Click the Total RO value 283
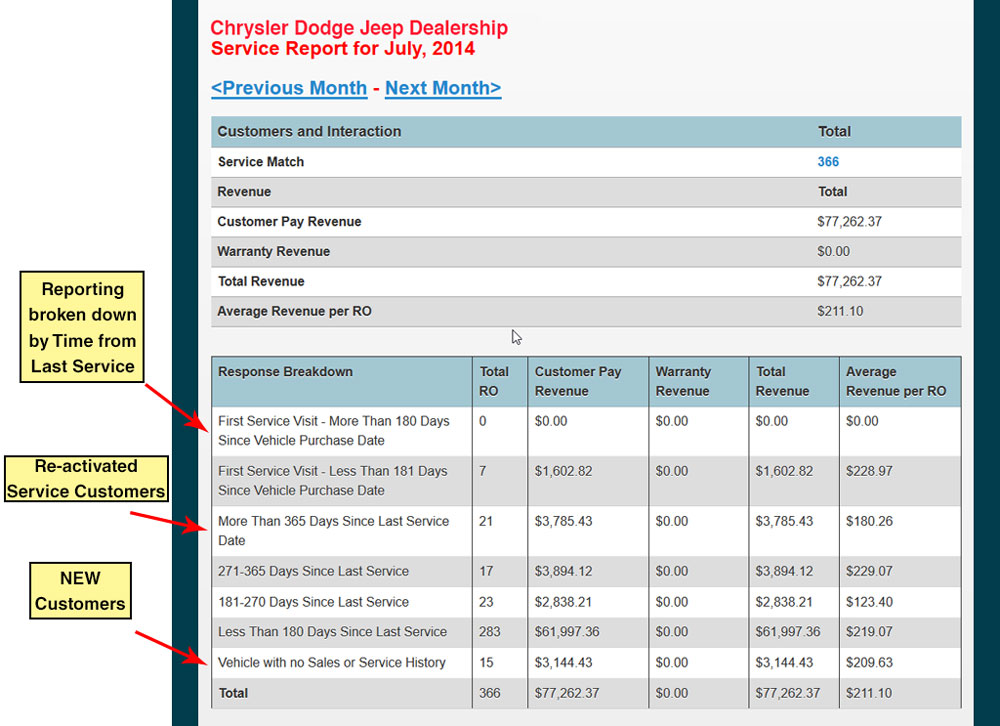1000x726 pixels. (x=490, y=632)
